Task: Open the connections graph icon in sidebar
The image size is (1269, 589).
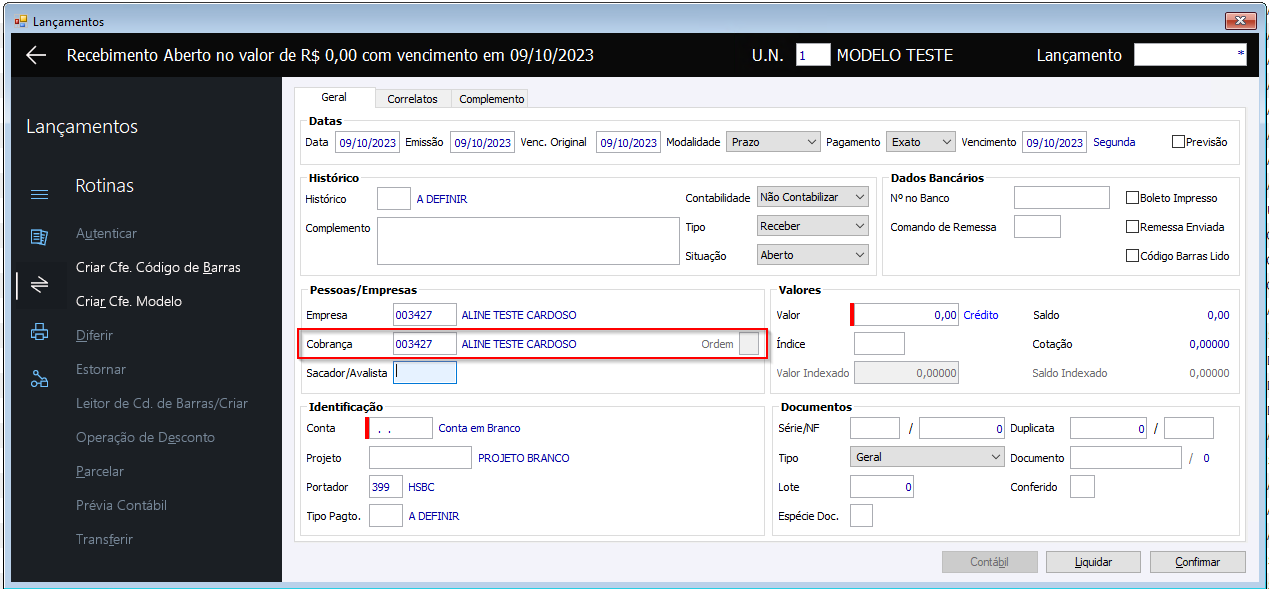Action: coord(39,379)
